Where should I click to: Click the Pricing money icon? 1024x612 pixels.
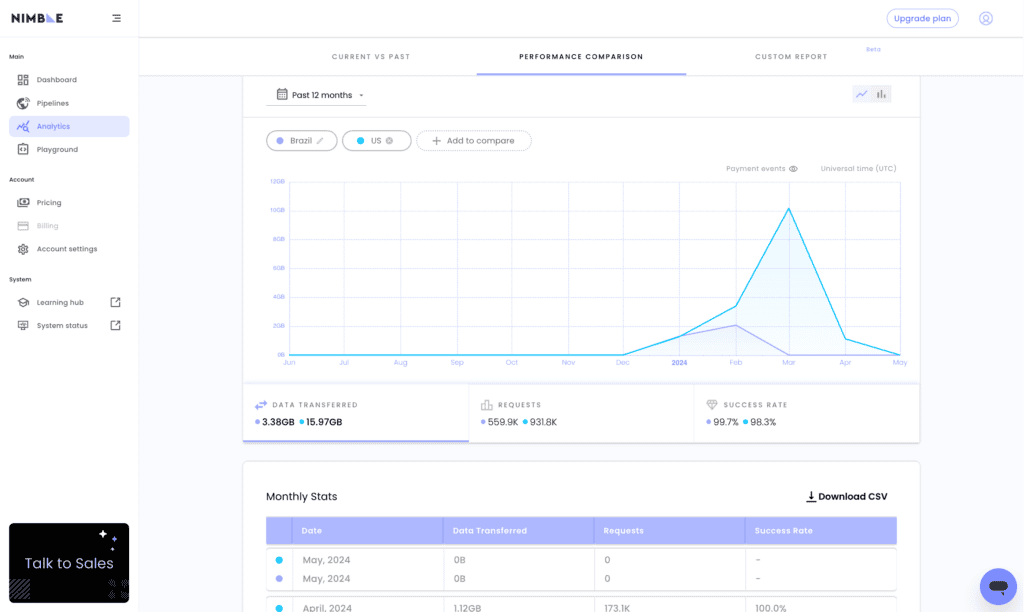coord(23,202)
